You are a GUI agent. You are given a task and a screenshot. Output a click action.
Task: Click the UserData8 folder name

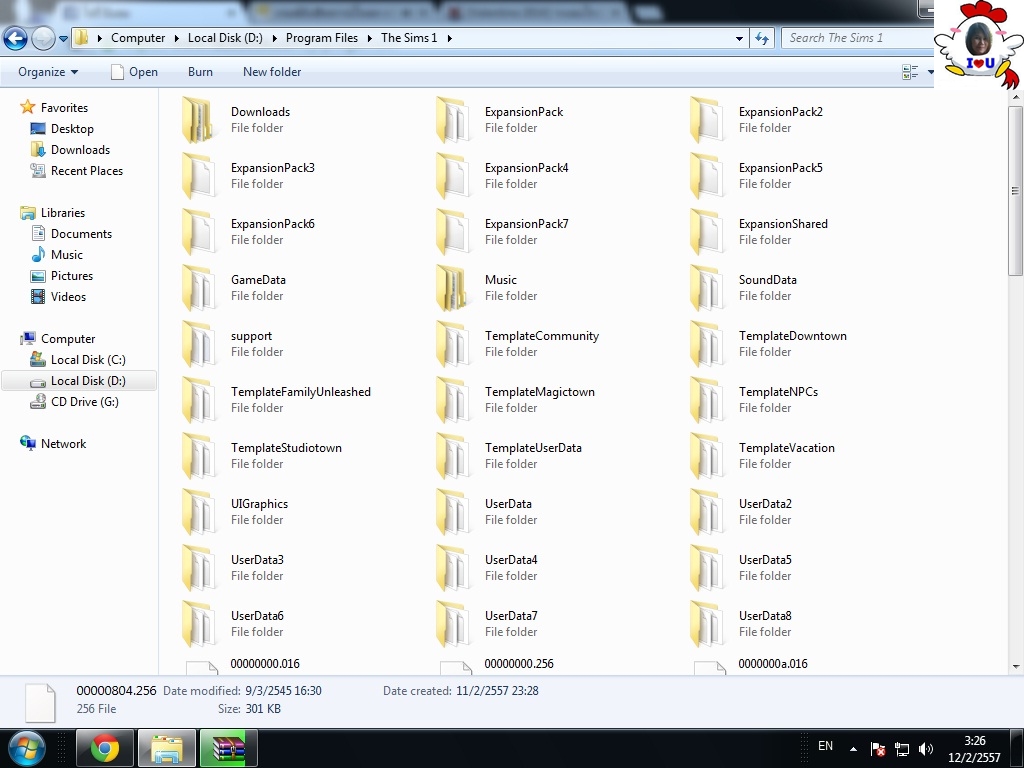coord(765,616)
